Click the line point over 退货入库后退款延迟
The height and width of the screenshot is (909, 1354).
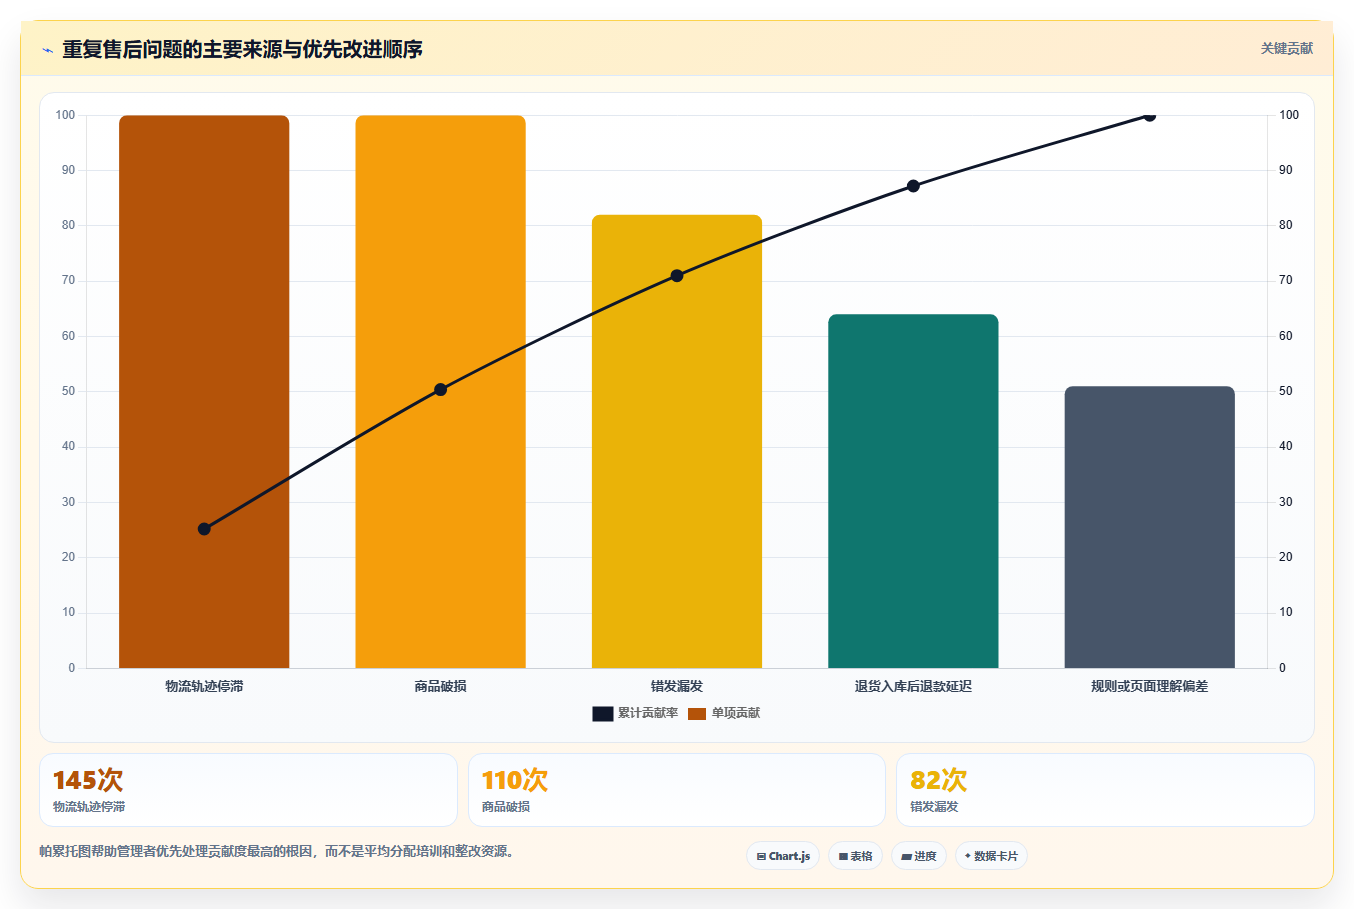(x=913, y=186)
